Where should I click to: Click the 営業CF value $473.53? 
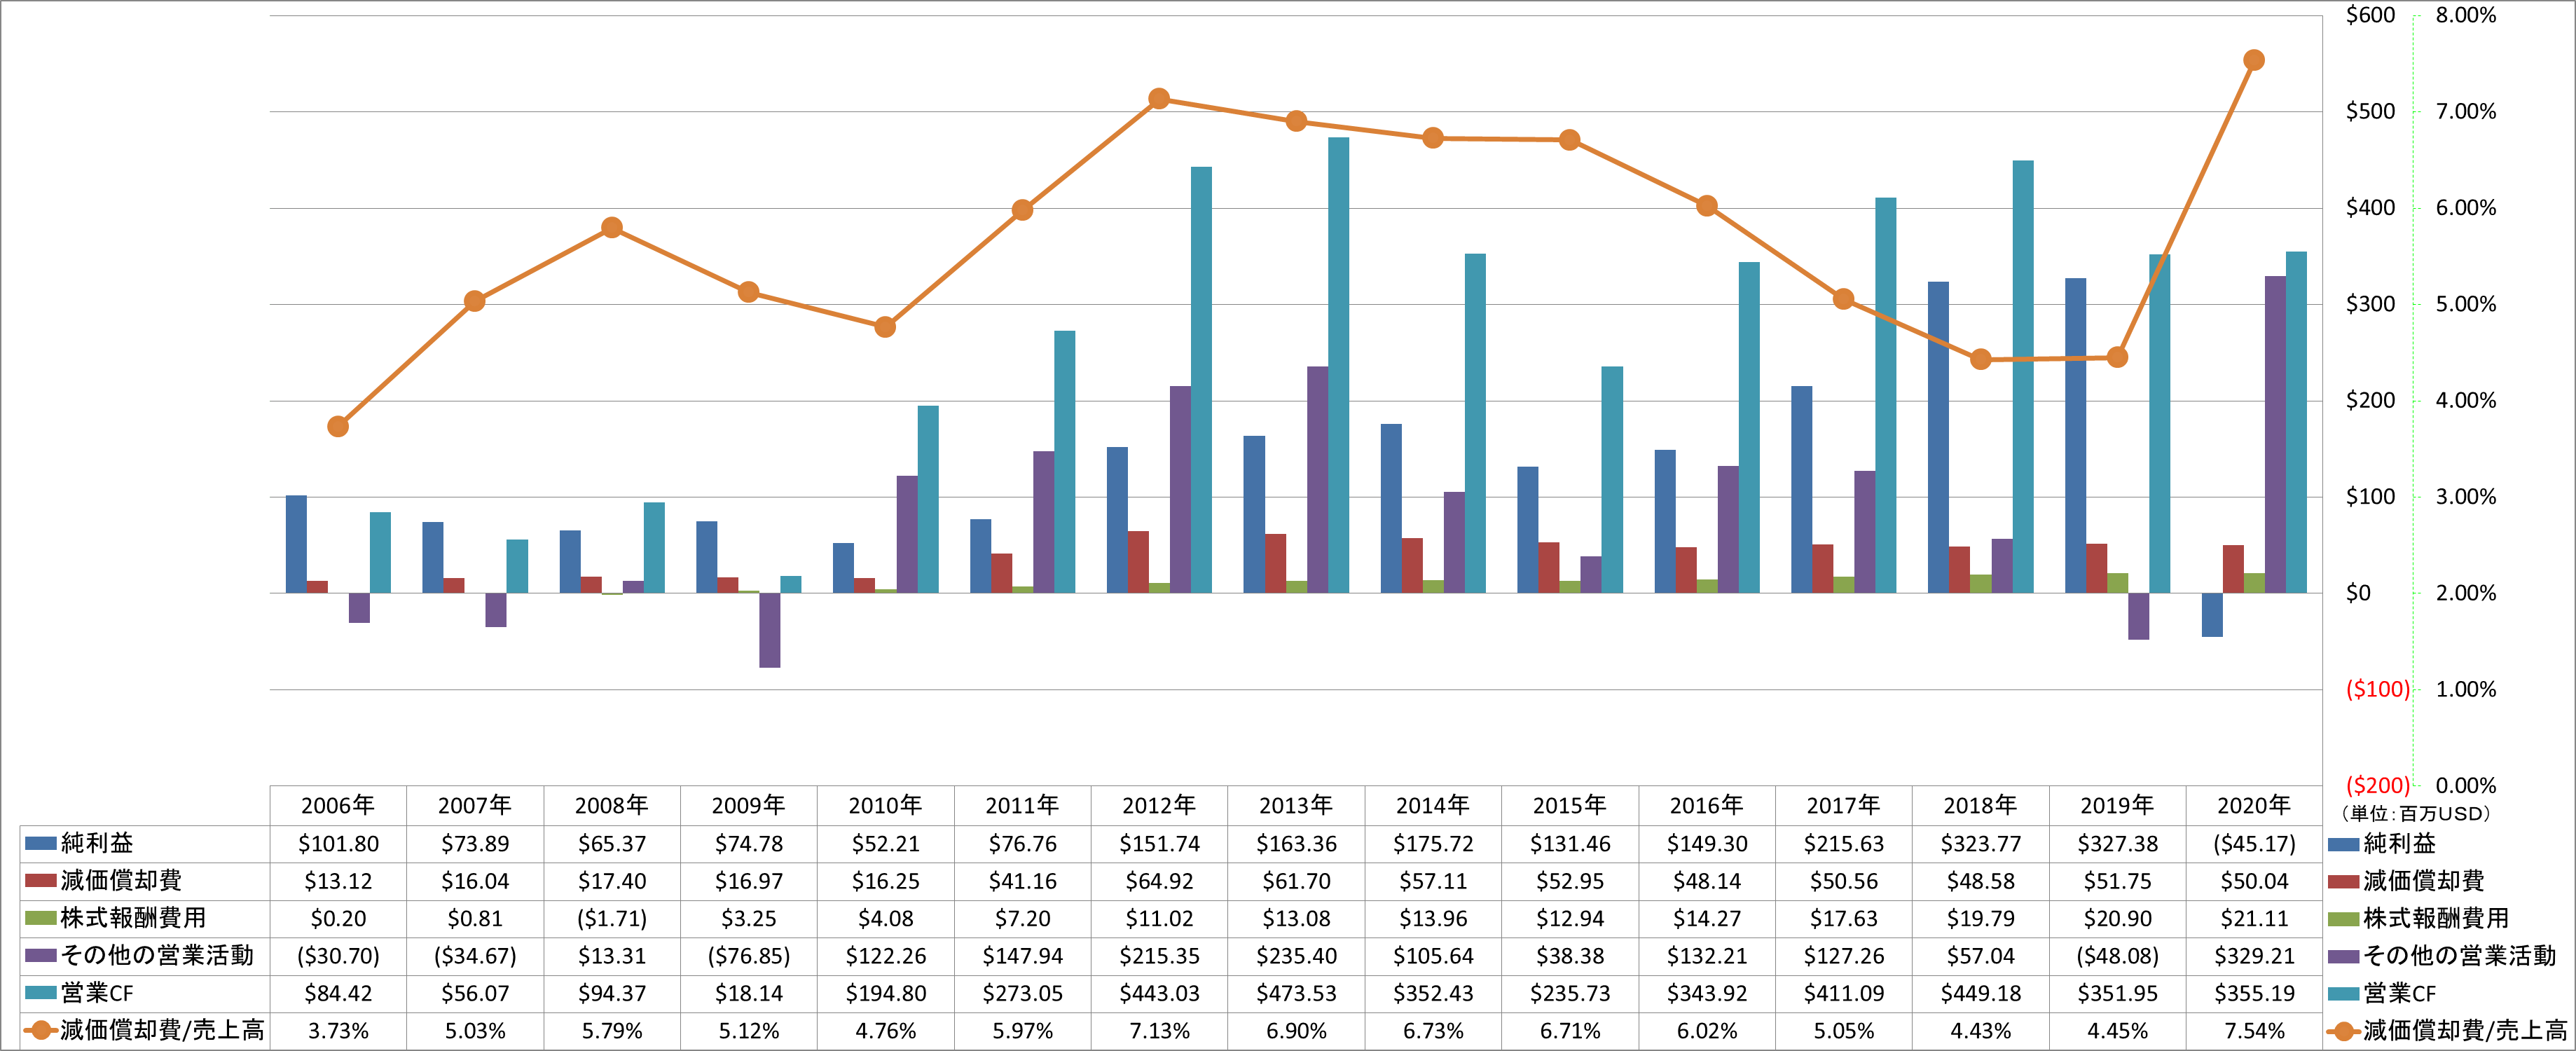[x=1296, y=994]
